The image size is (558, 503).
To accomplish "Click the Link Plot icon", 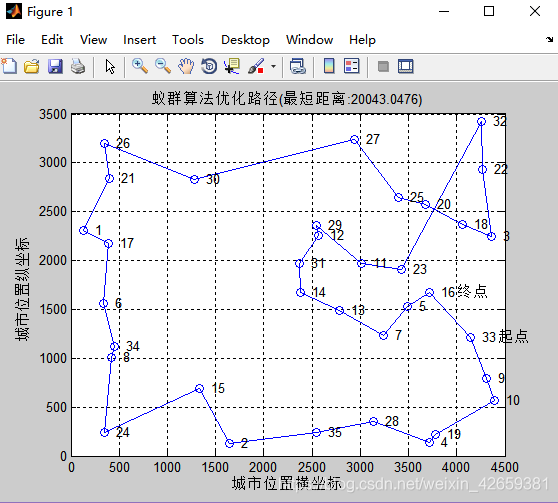I will click(x=298, y=66).
